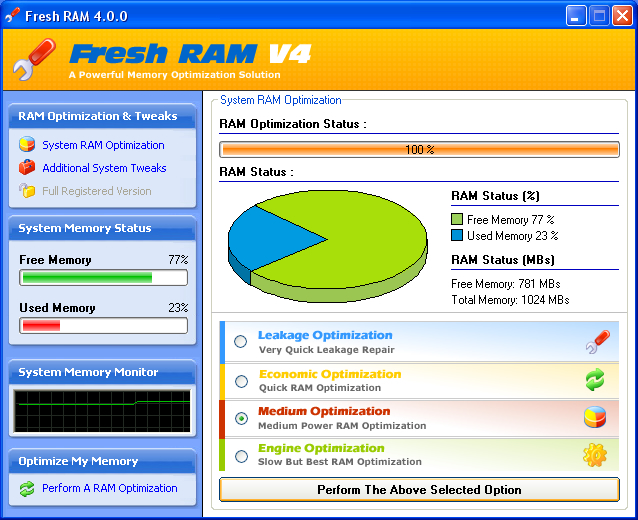Click the pie chart icon in Medium Optimization row

click(x=595, y=417)
